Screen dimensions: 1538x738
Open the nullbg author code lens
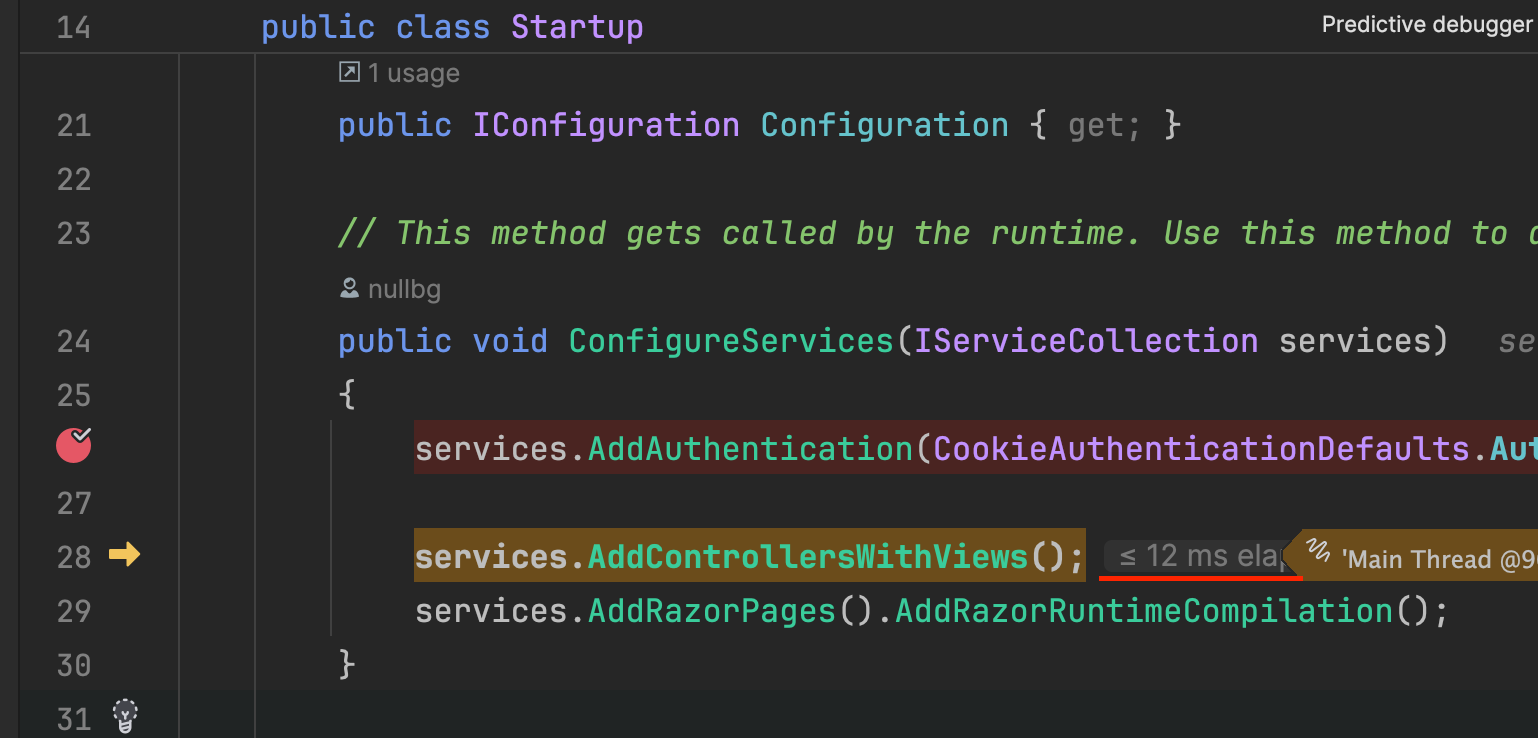coord(404,290)
